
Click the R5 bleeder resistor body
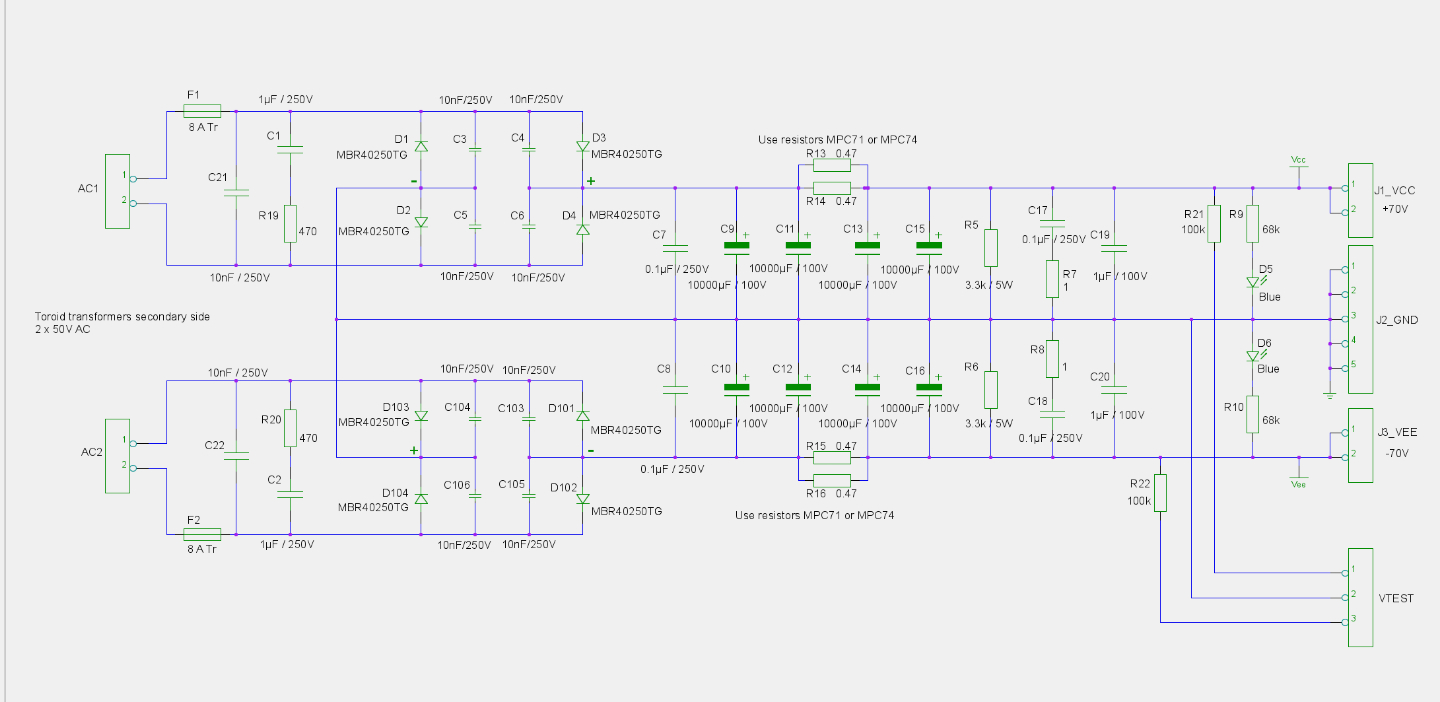tap(990, 247)
